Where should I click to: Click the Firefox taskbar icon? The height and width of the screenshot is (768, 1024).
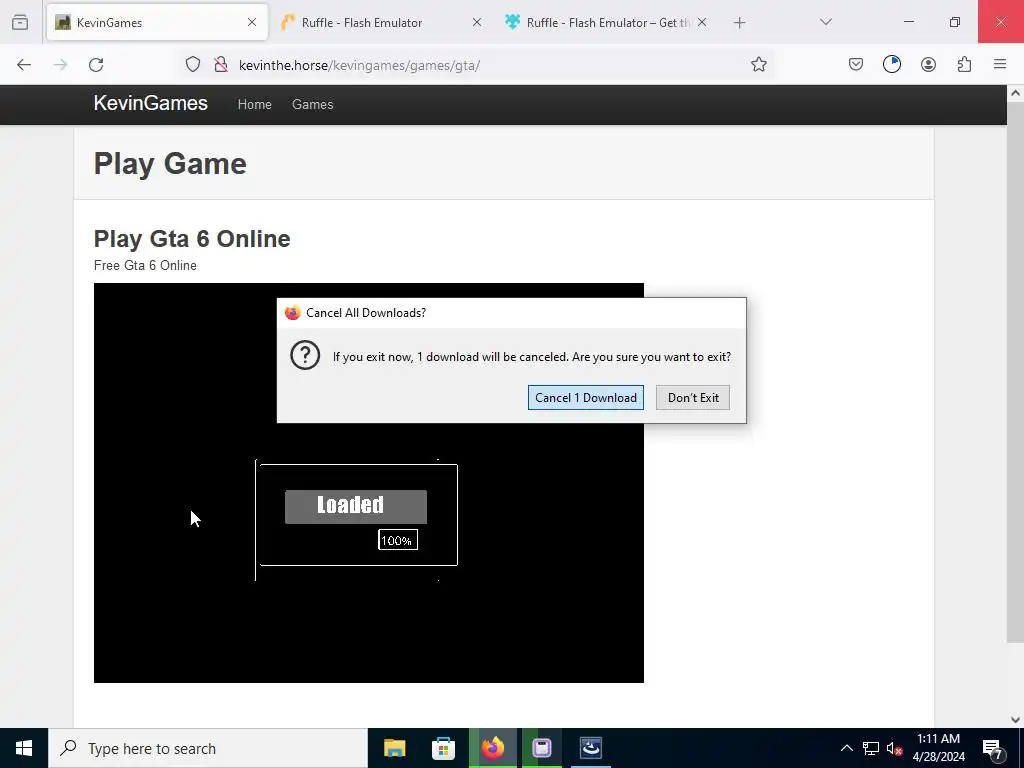click(493, 748)
